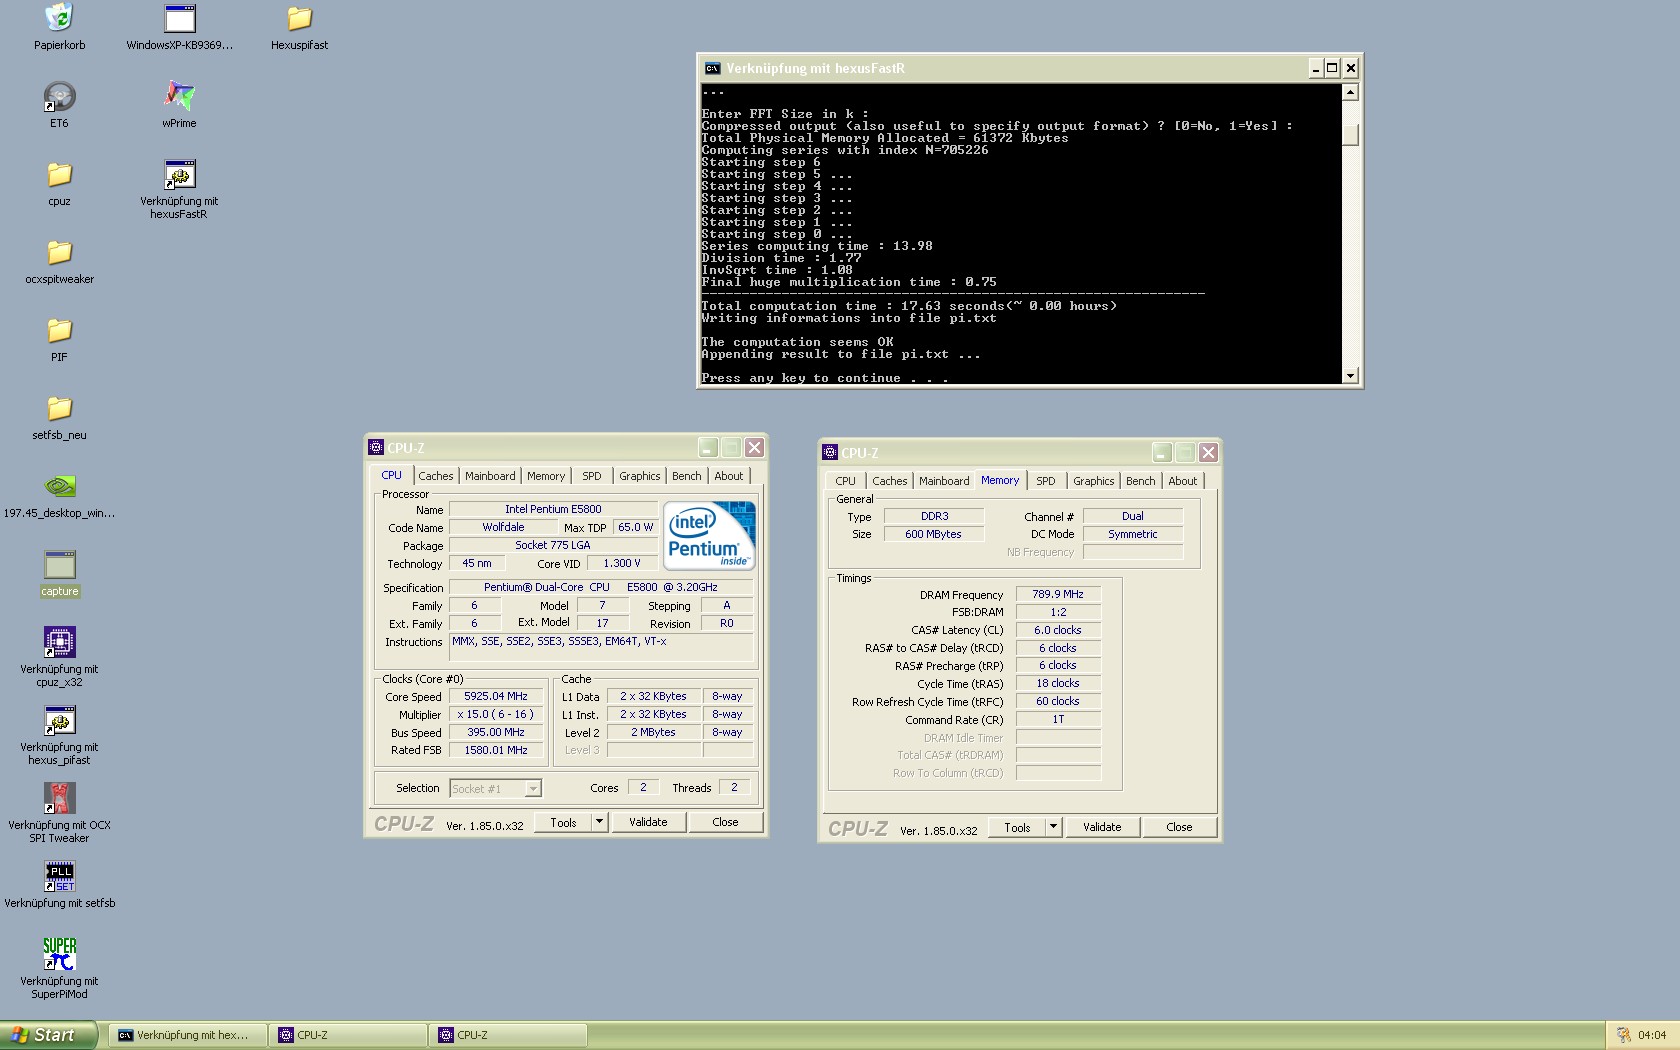Click the right CPU-Z window title icon
1680x1050 pixels.
pyautogui.click(x=830, y=453)
